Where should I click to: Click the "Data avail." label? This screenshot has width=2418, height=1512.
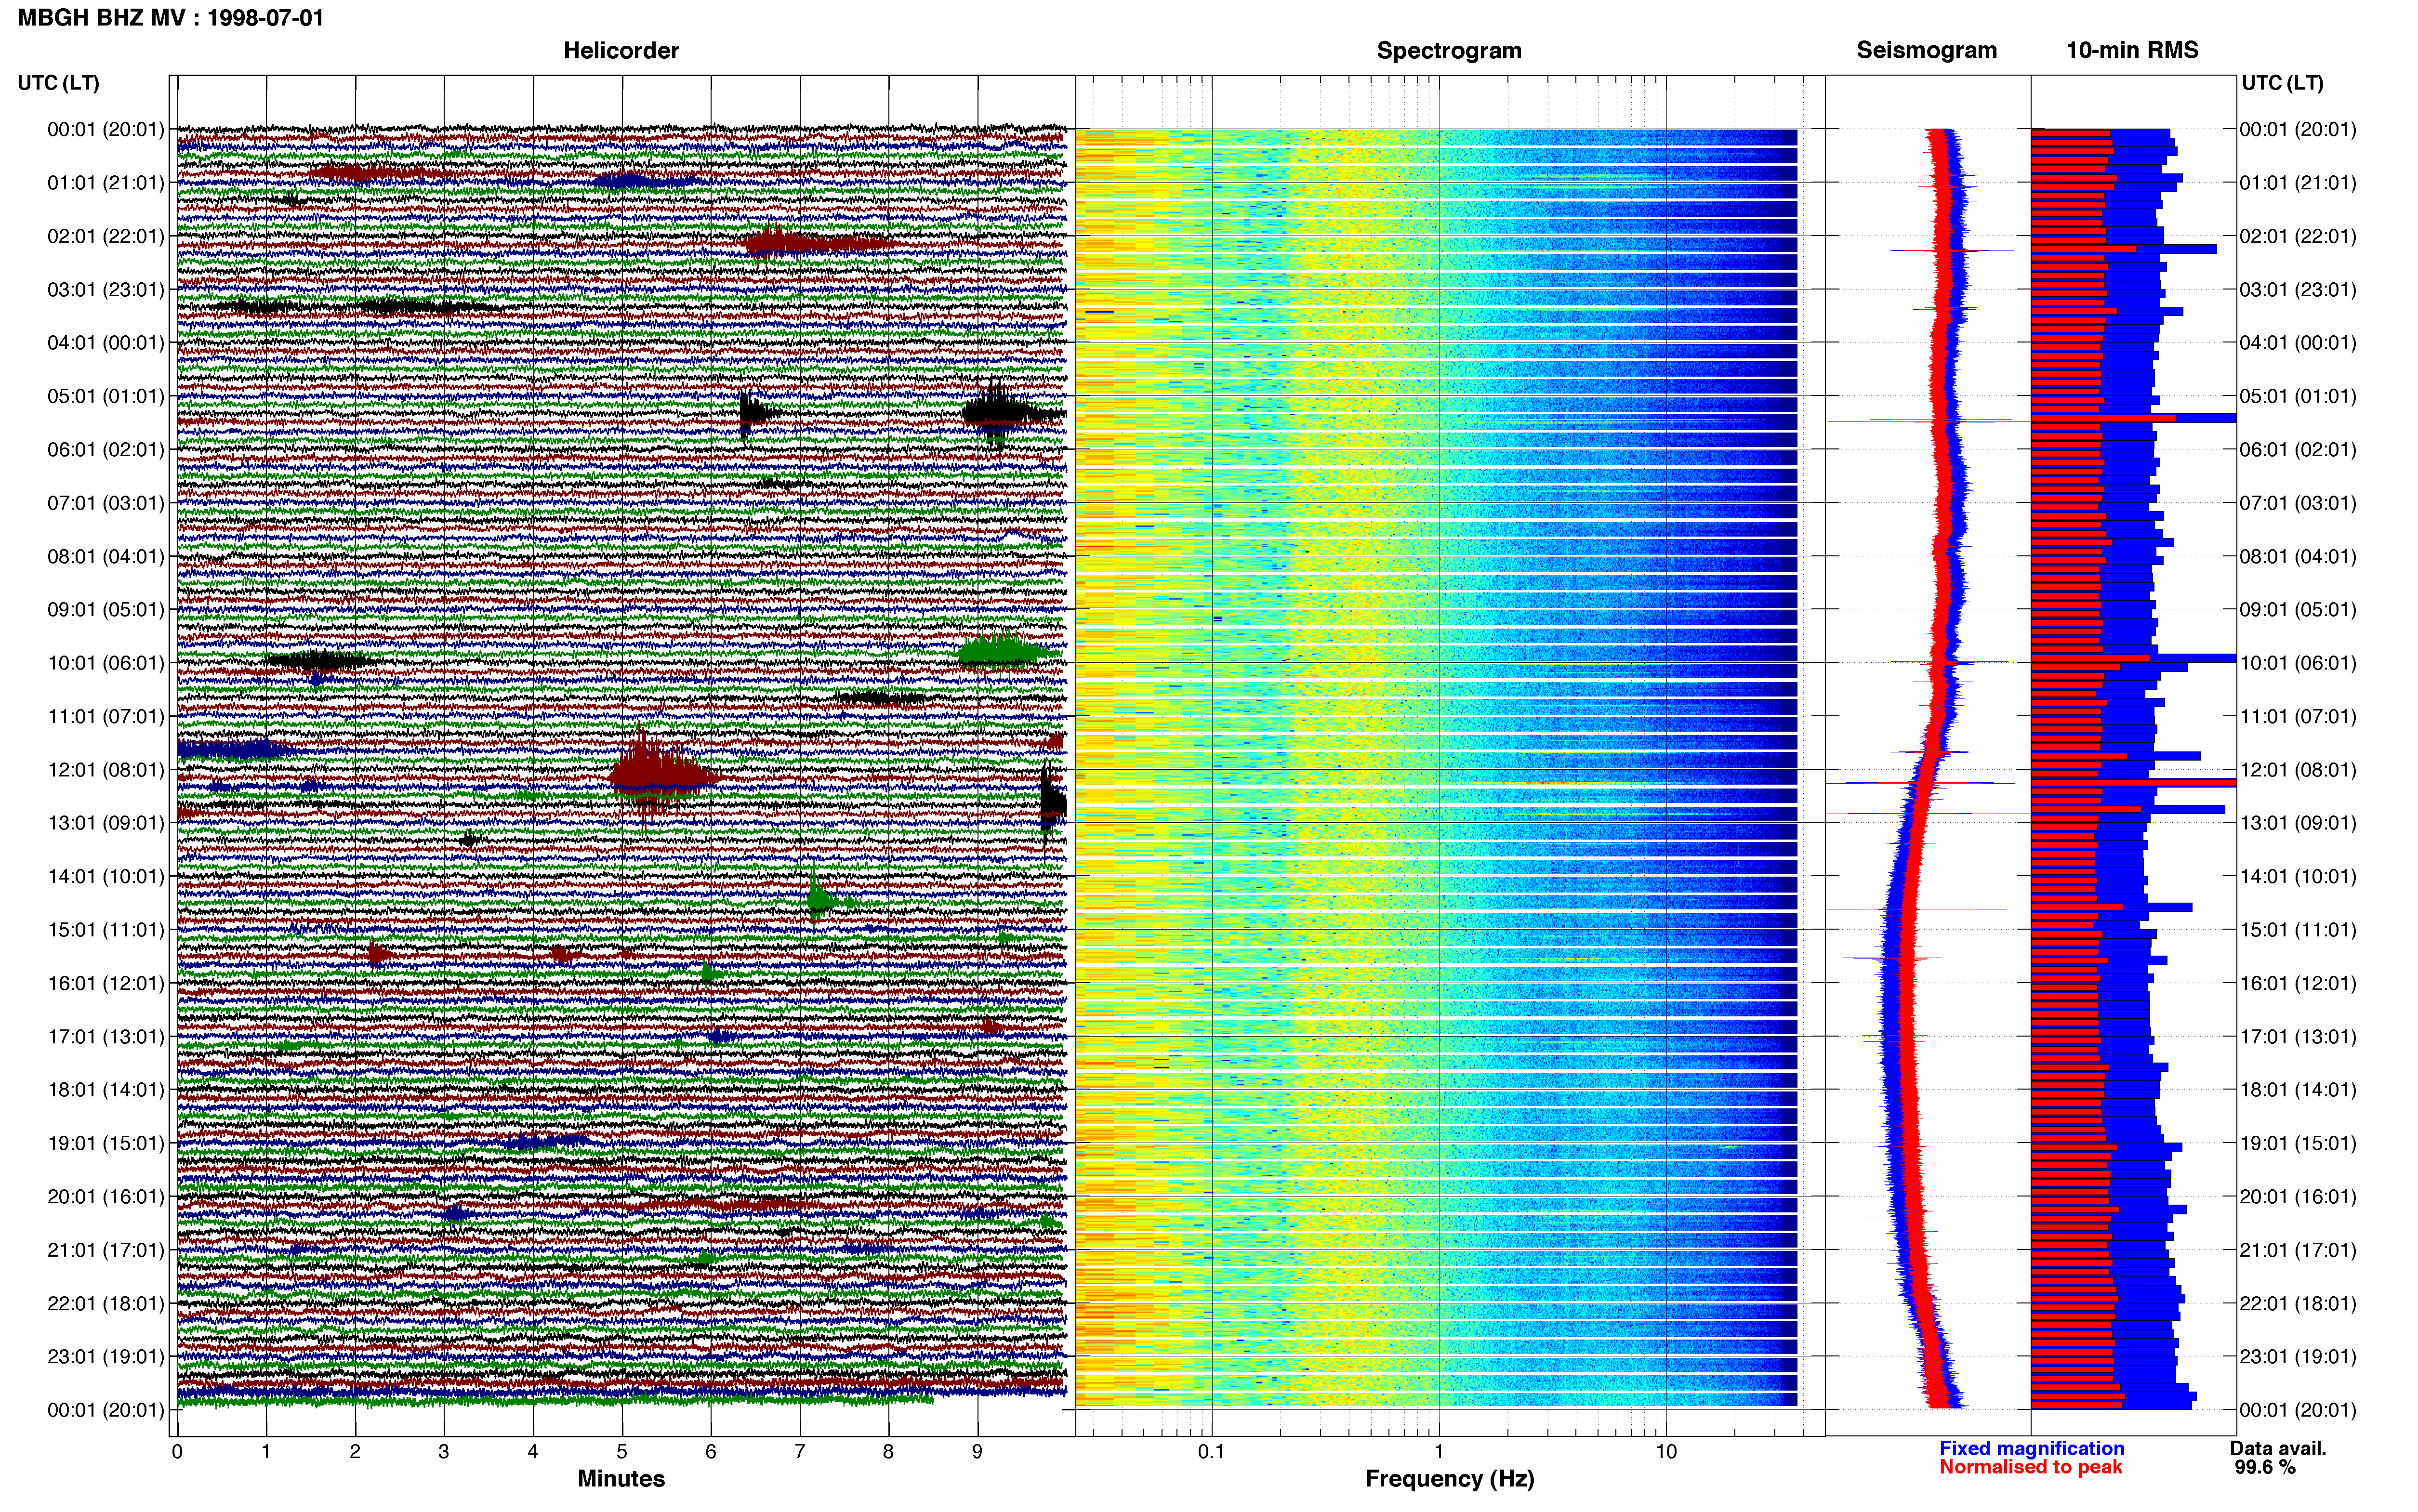tap(2278, 1448)
